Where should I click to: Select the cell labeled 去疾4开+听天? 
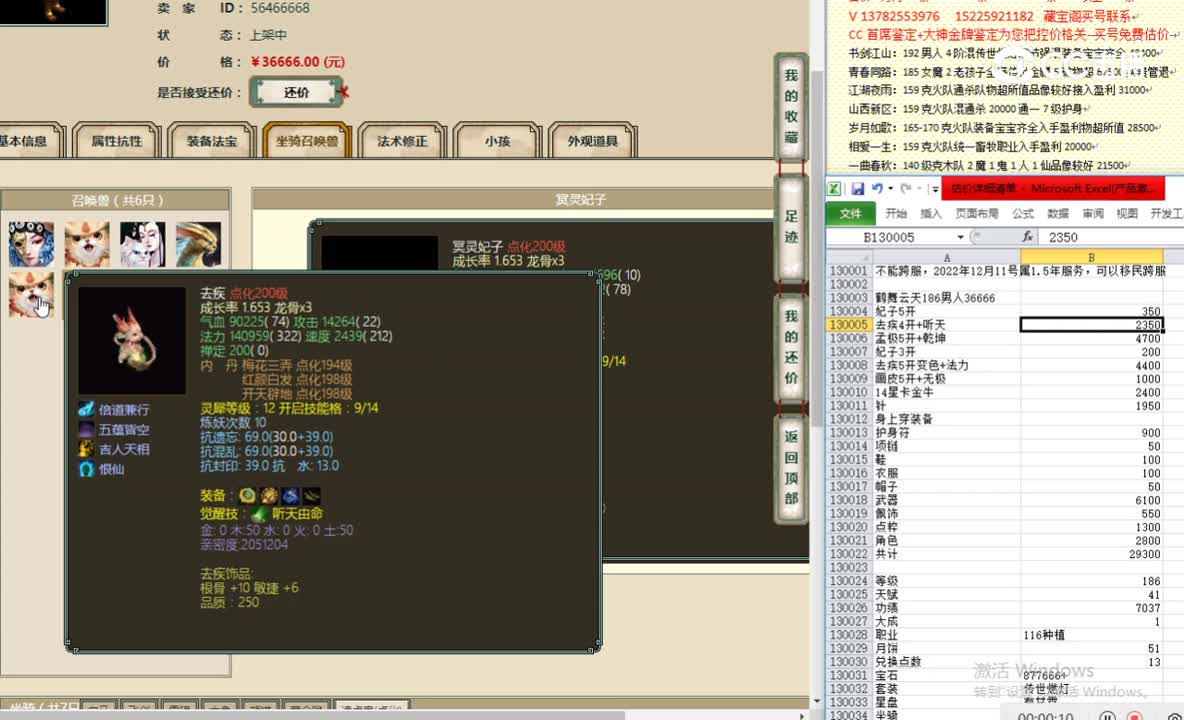[x=946, y=325]
